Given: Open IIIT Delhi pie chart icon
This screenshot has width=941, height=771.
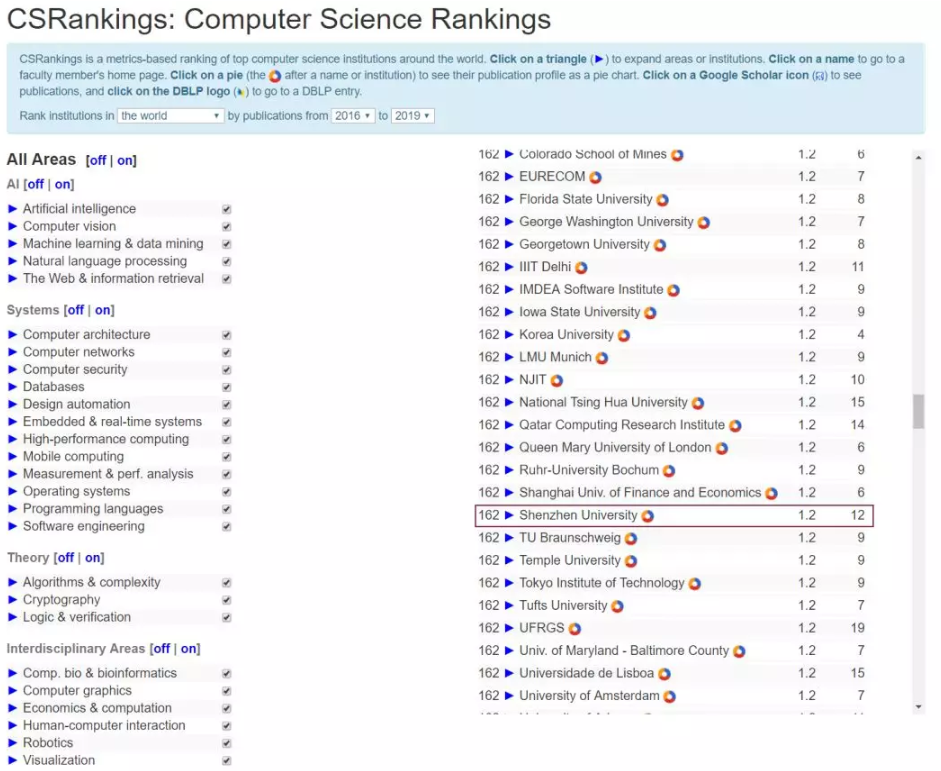Looking at the screenshot, I should coord(581,268).
